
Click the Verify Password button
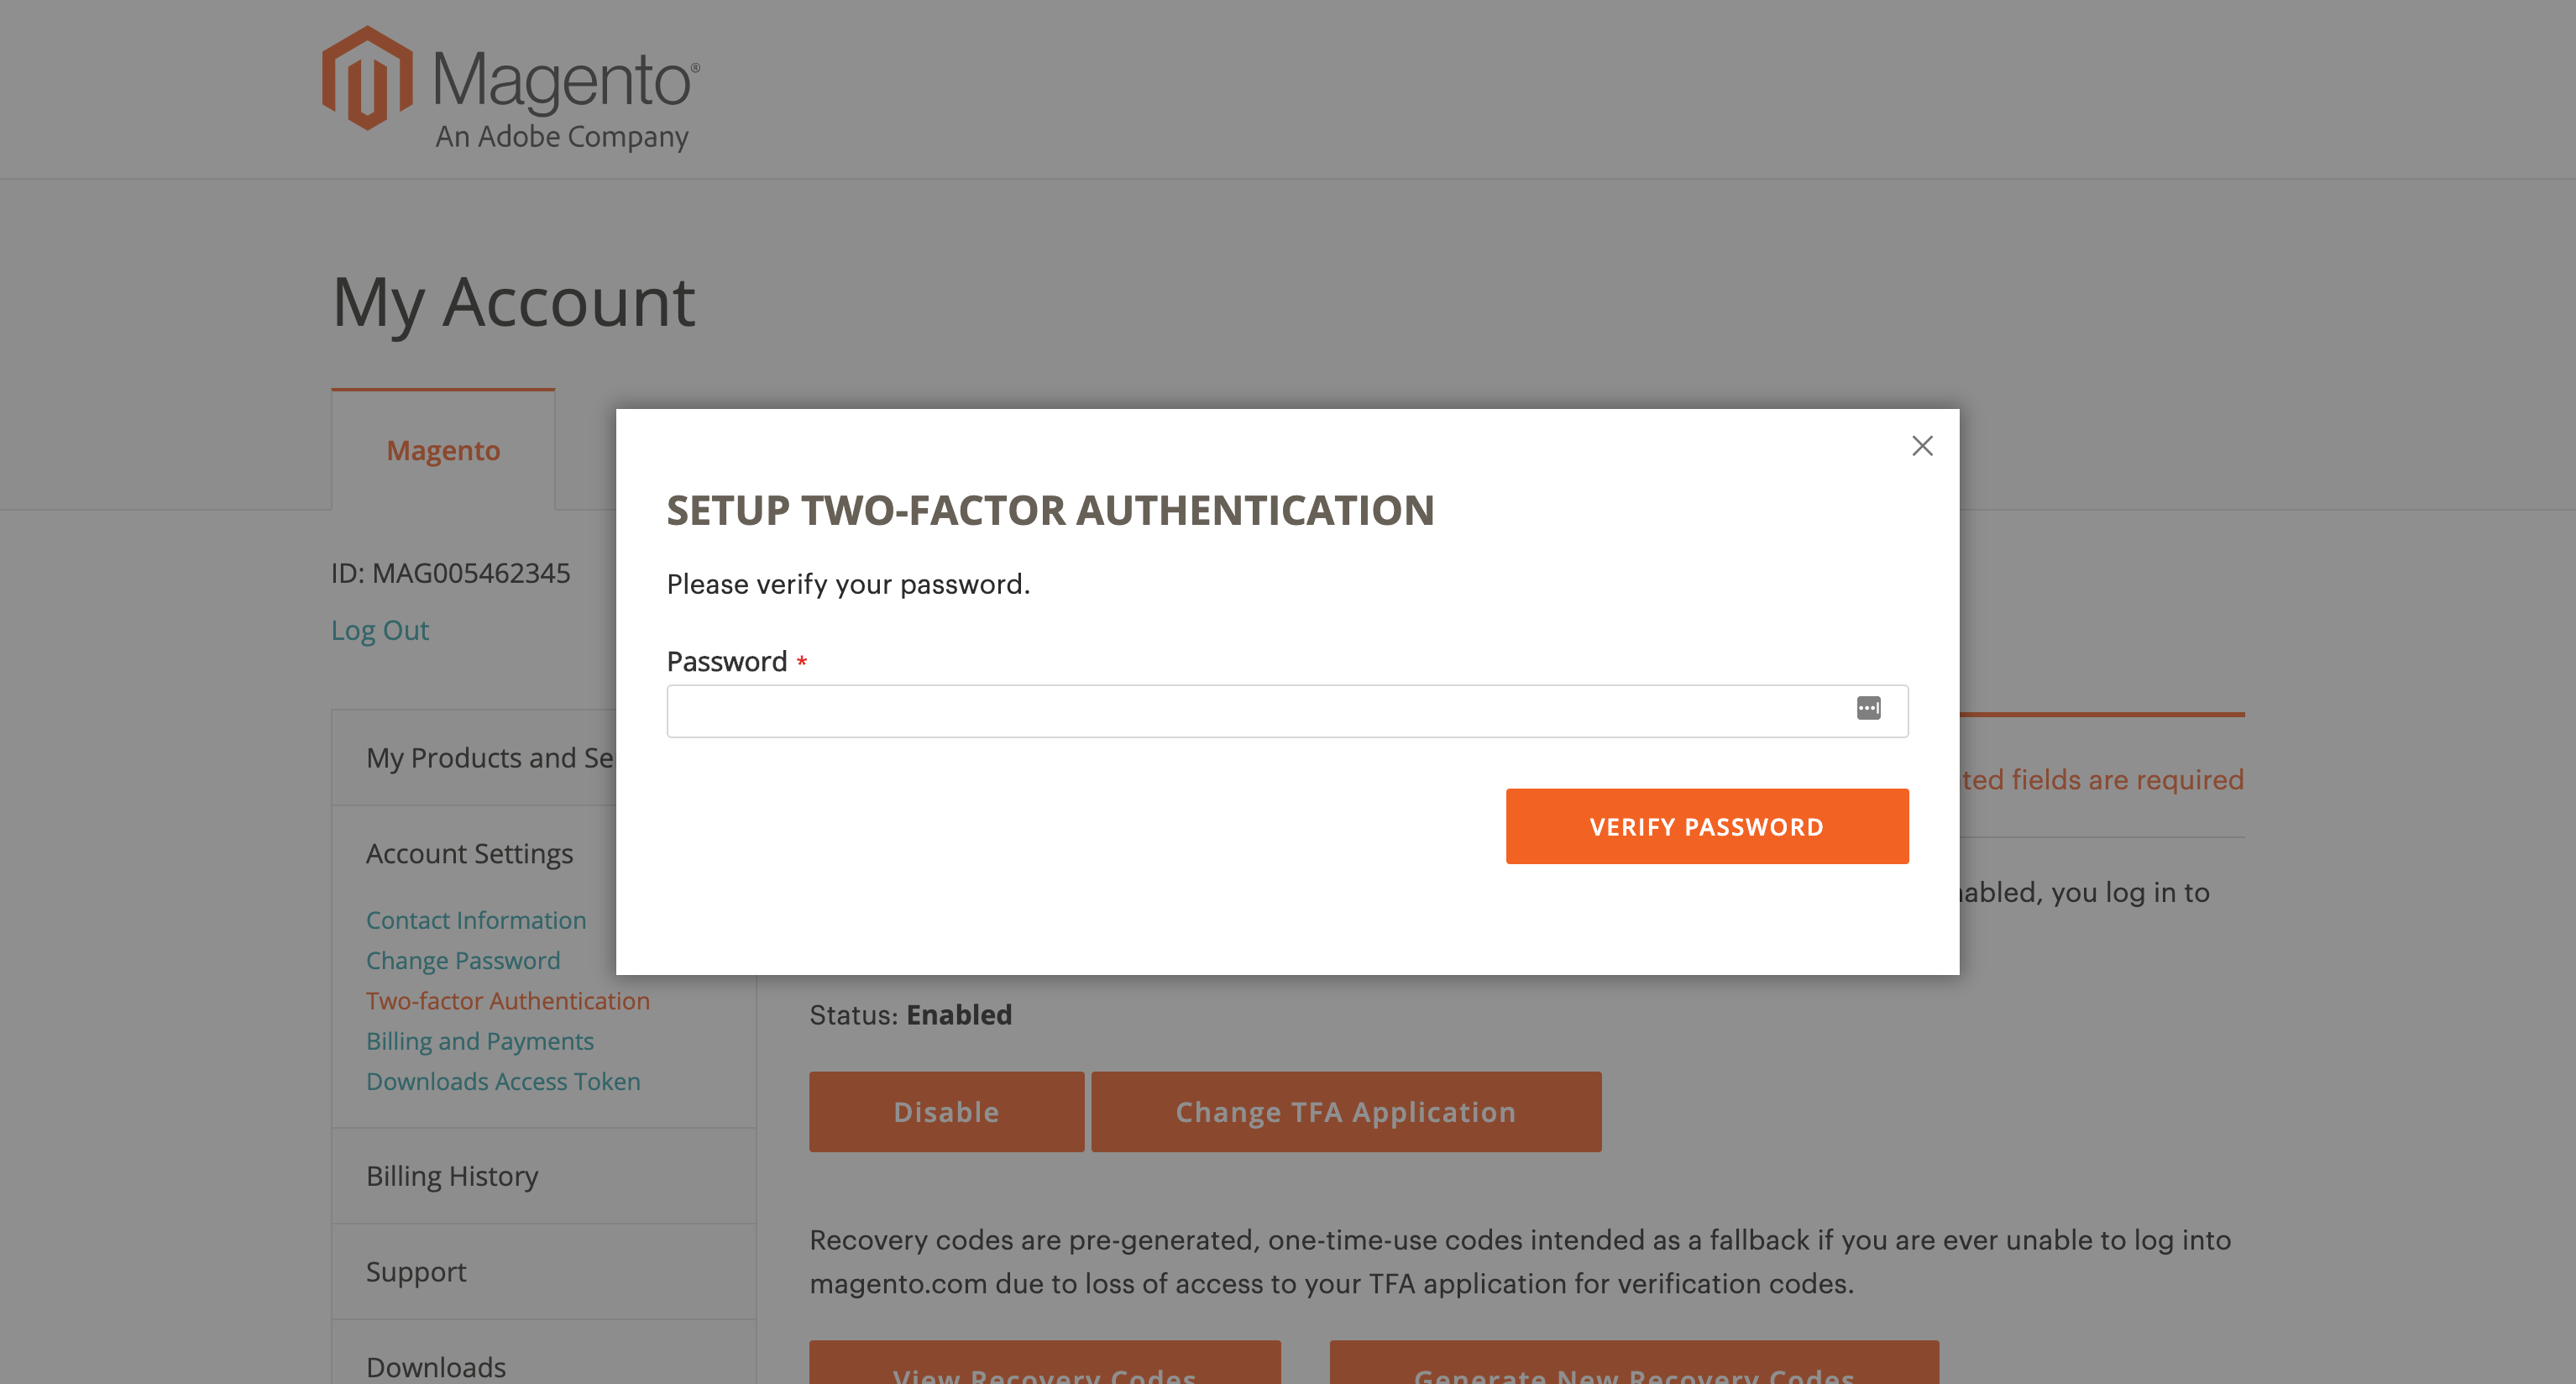coord(1707,826)
